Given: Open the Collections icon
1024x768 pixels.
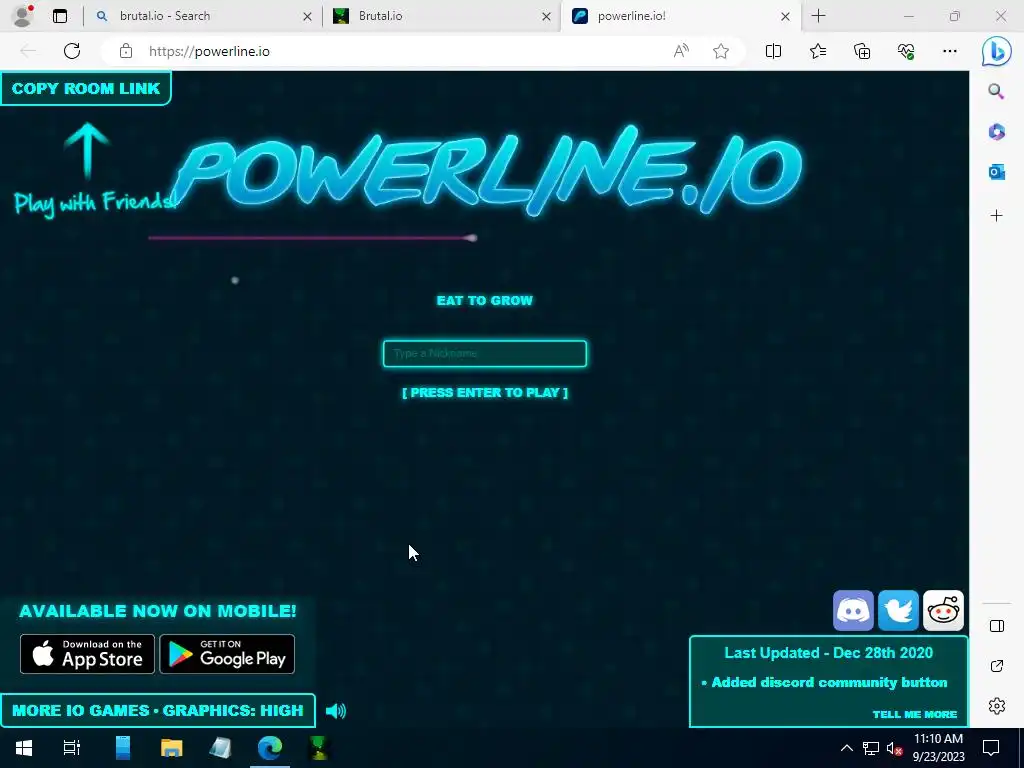Looking at the screenshot, I should coord(862,51).
